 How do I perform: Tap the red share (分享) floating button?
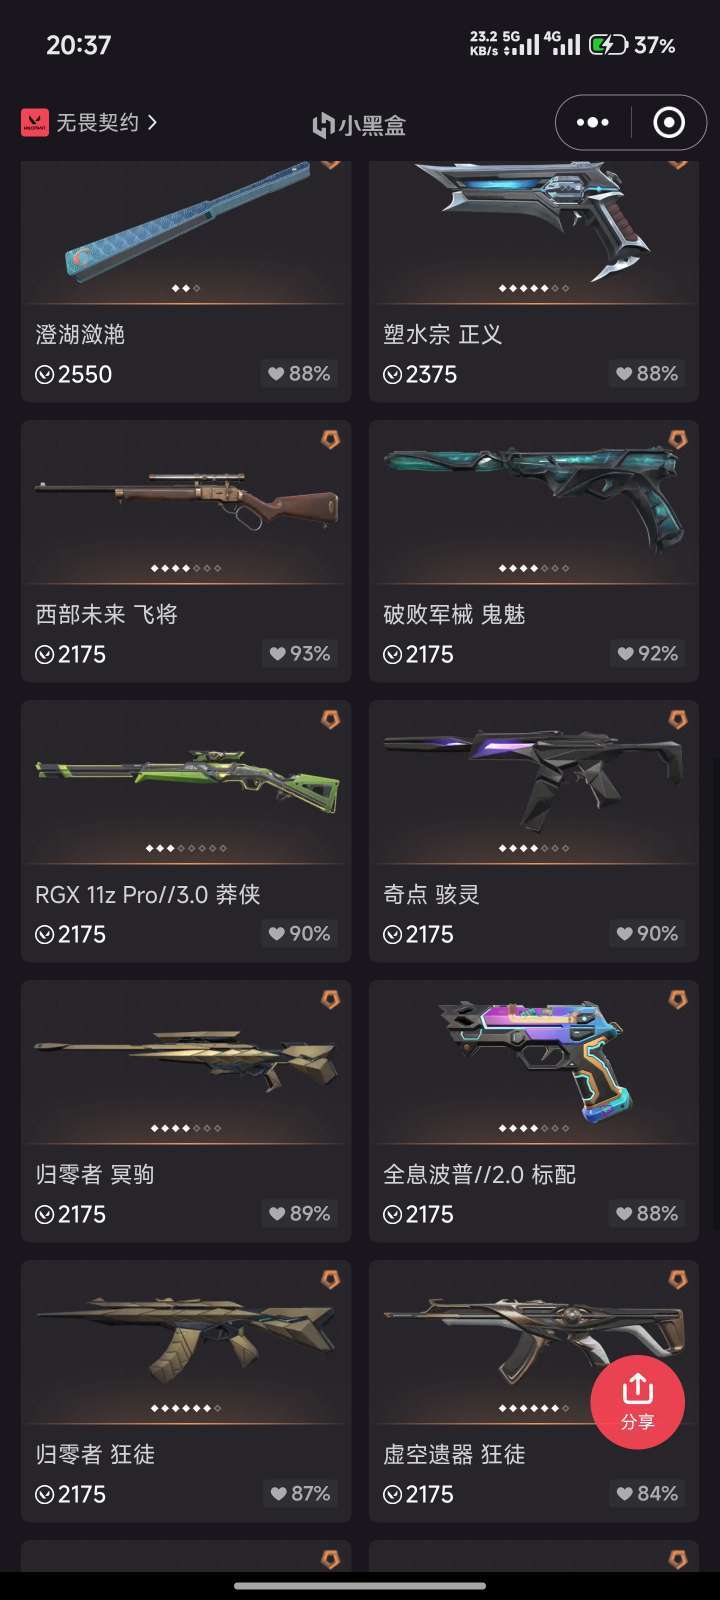tap(637, 1401)
